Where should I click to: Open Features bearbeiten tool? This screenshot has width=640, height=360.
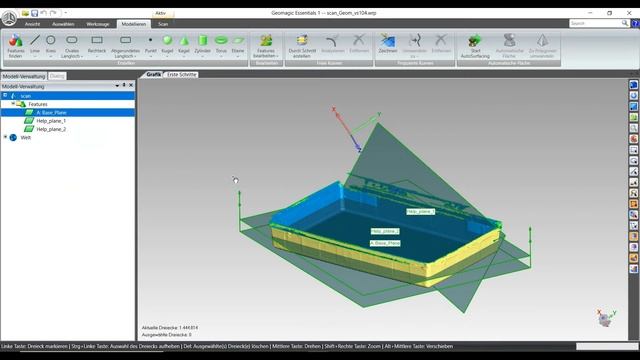(266, 46)
